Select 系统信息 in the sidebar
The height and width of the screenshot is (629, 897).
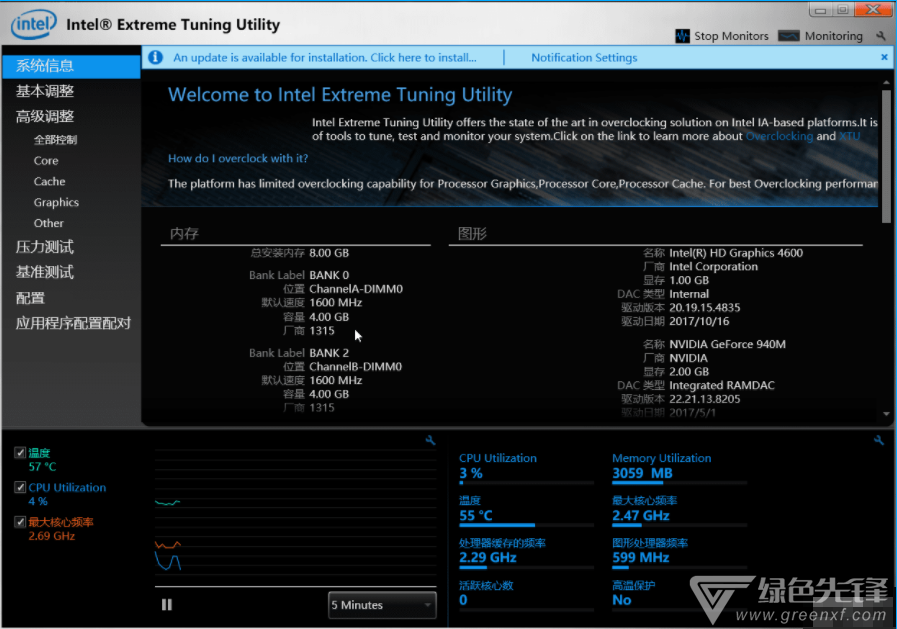tap(71, 66)
